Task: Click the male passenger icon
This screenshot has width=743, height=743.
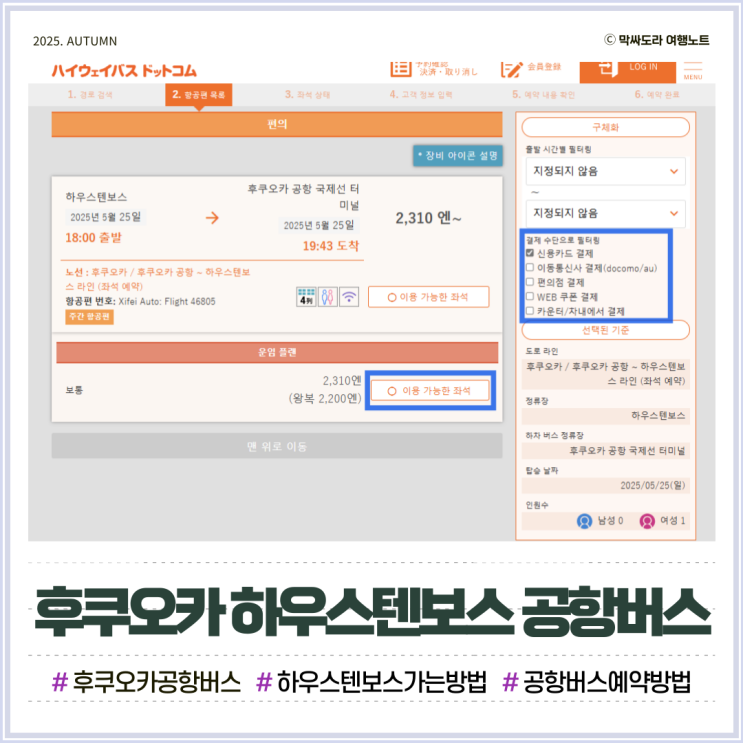Action: click(584, 521)
